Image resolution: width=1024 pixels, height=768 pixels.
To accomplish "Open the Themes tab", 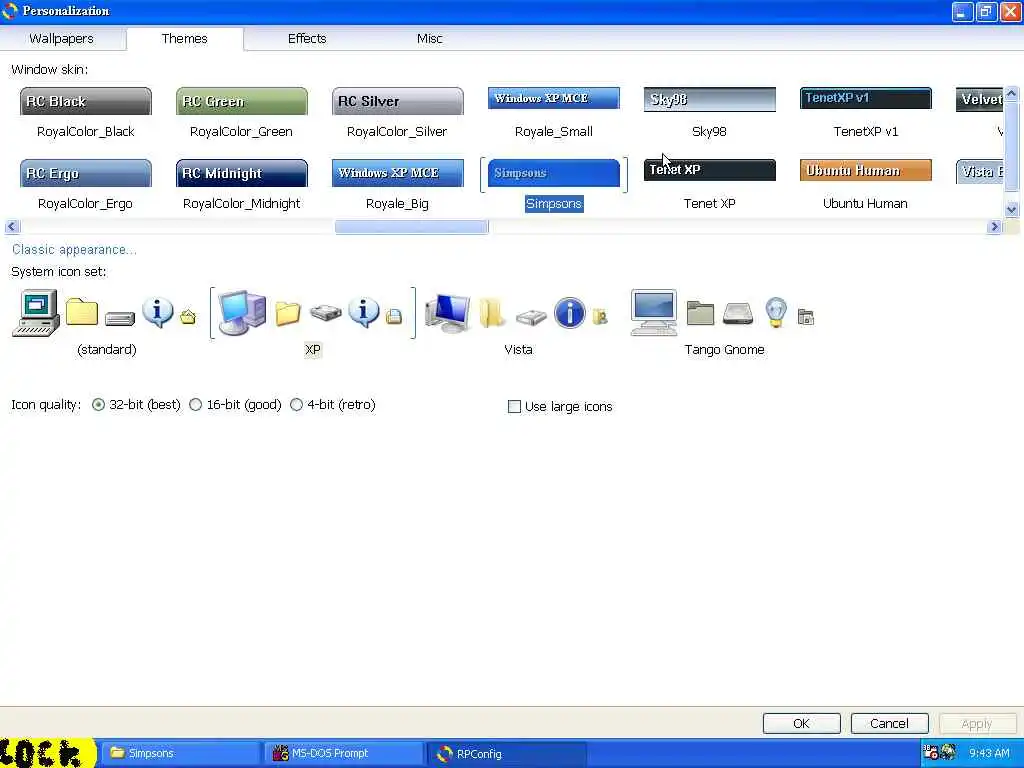I will point(185,39).
